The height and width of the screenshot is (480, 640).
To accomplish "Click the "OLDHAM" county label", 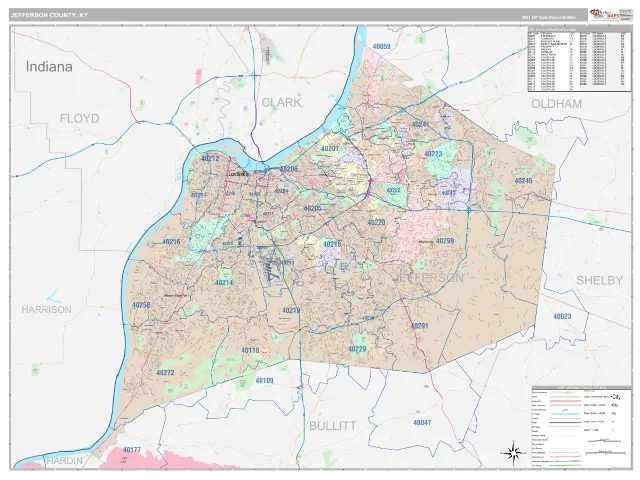I will (x=556, y=104).
